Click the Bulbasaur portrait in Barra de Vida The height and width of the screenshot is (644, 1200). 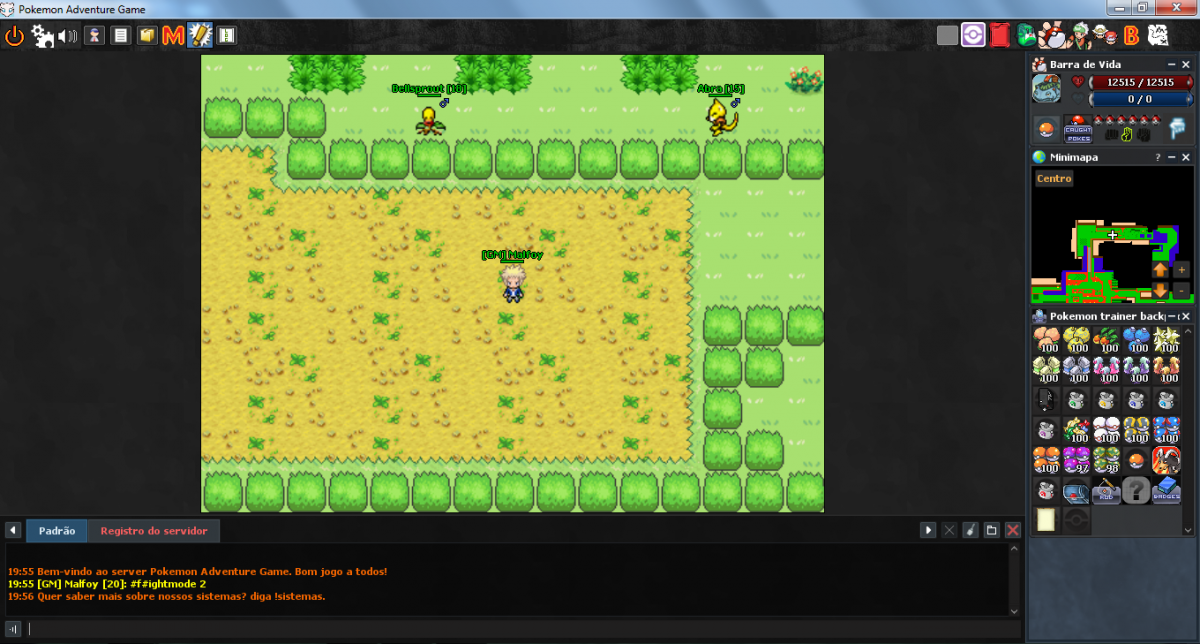coord(1047,88)
